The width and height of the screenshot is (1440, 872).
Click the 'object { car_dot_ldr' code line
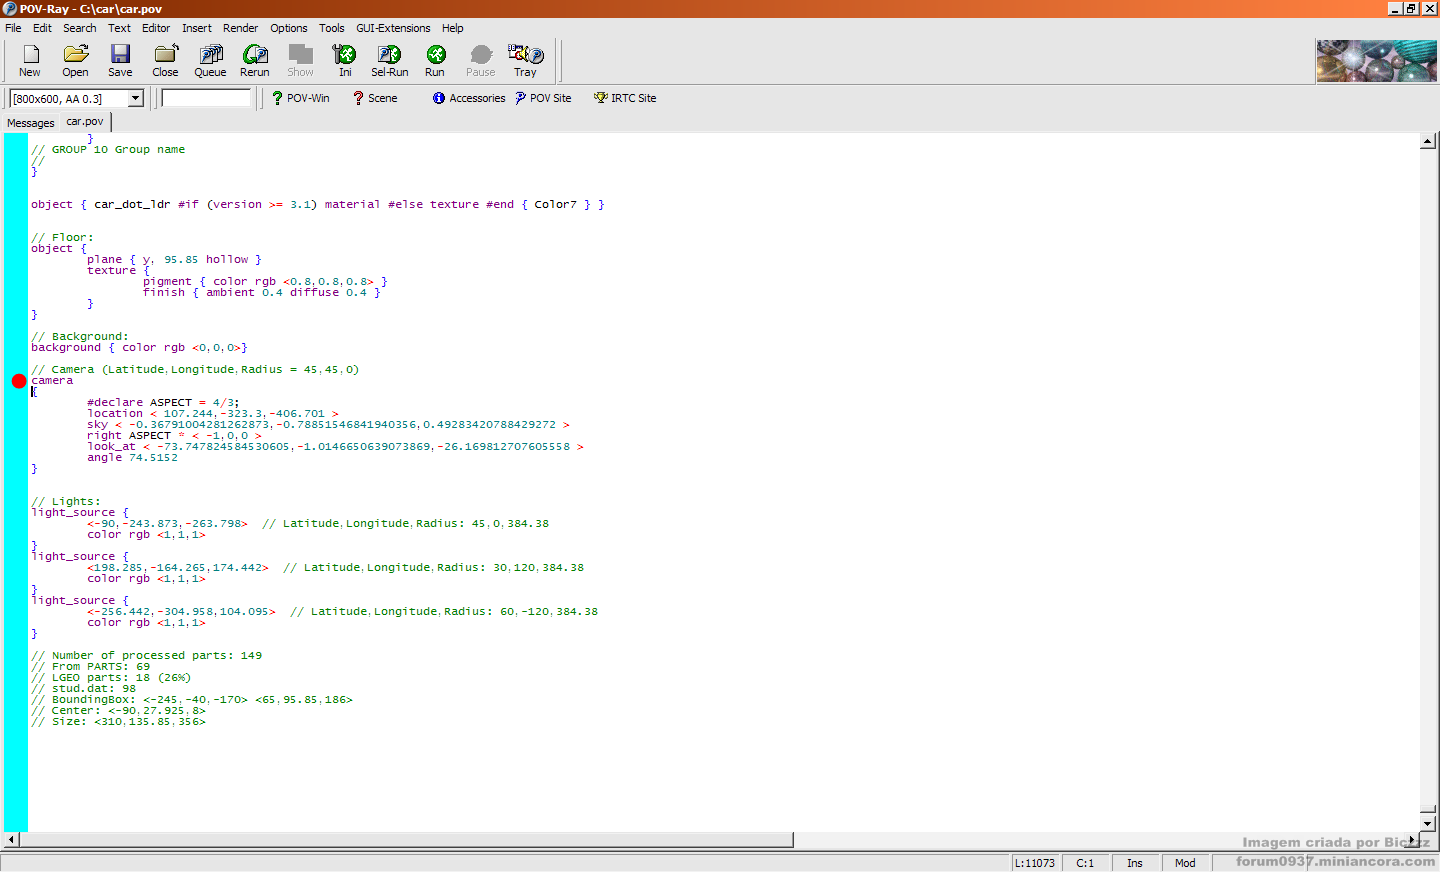[317, 204]
